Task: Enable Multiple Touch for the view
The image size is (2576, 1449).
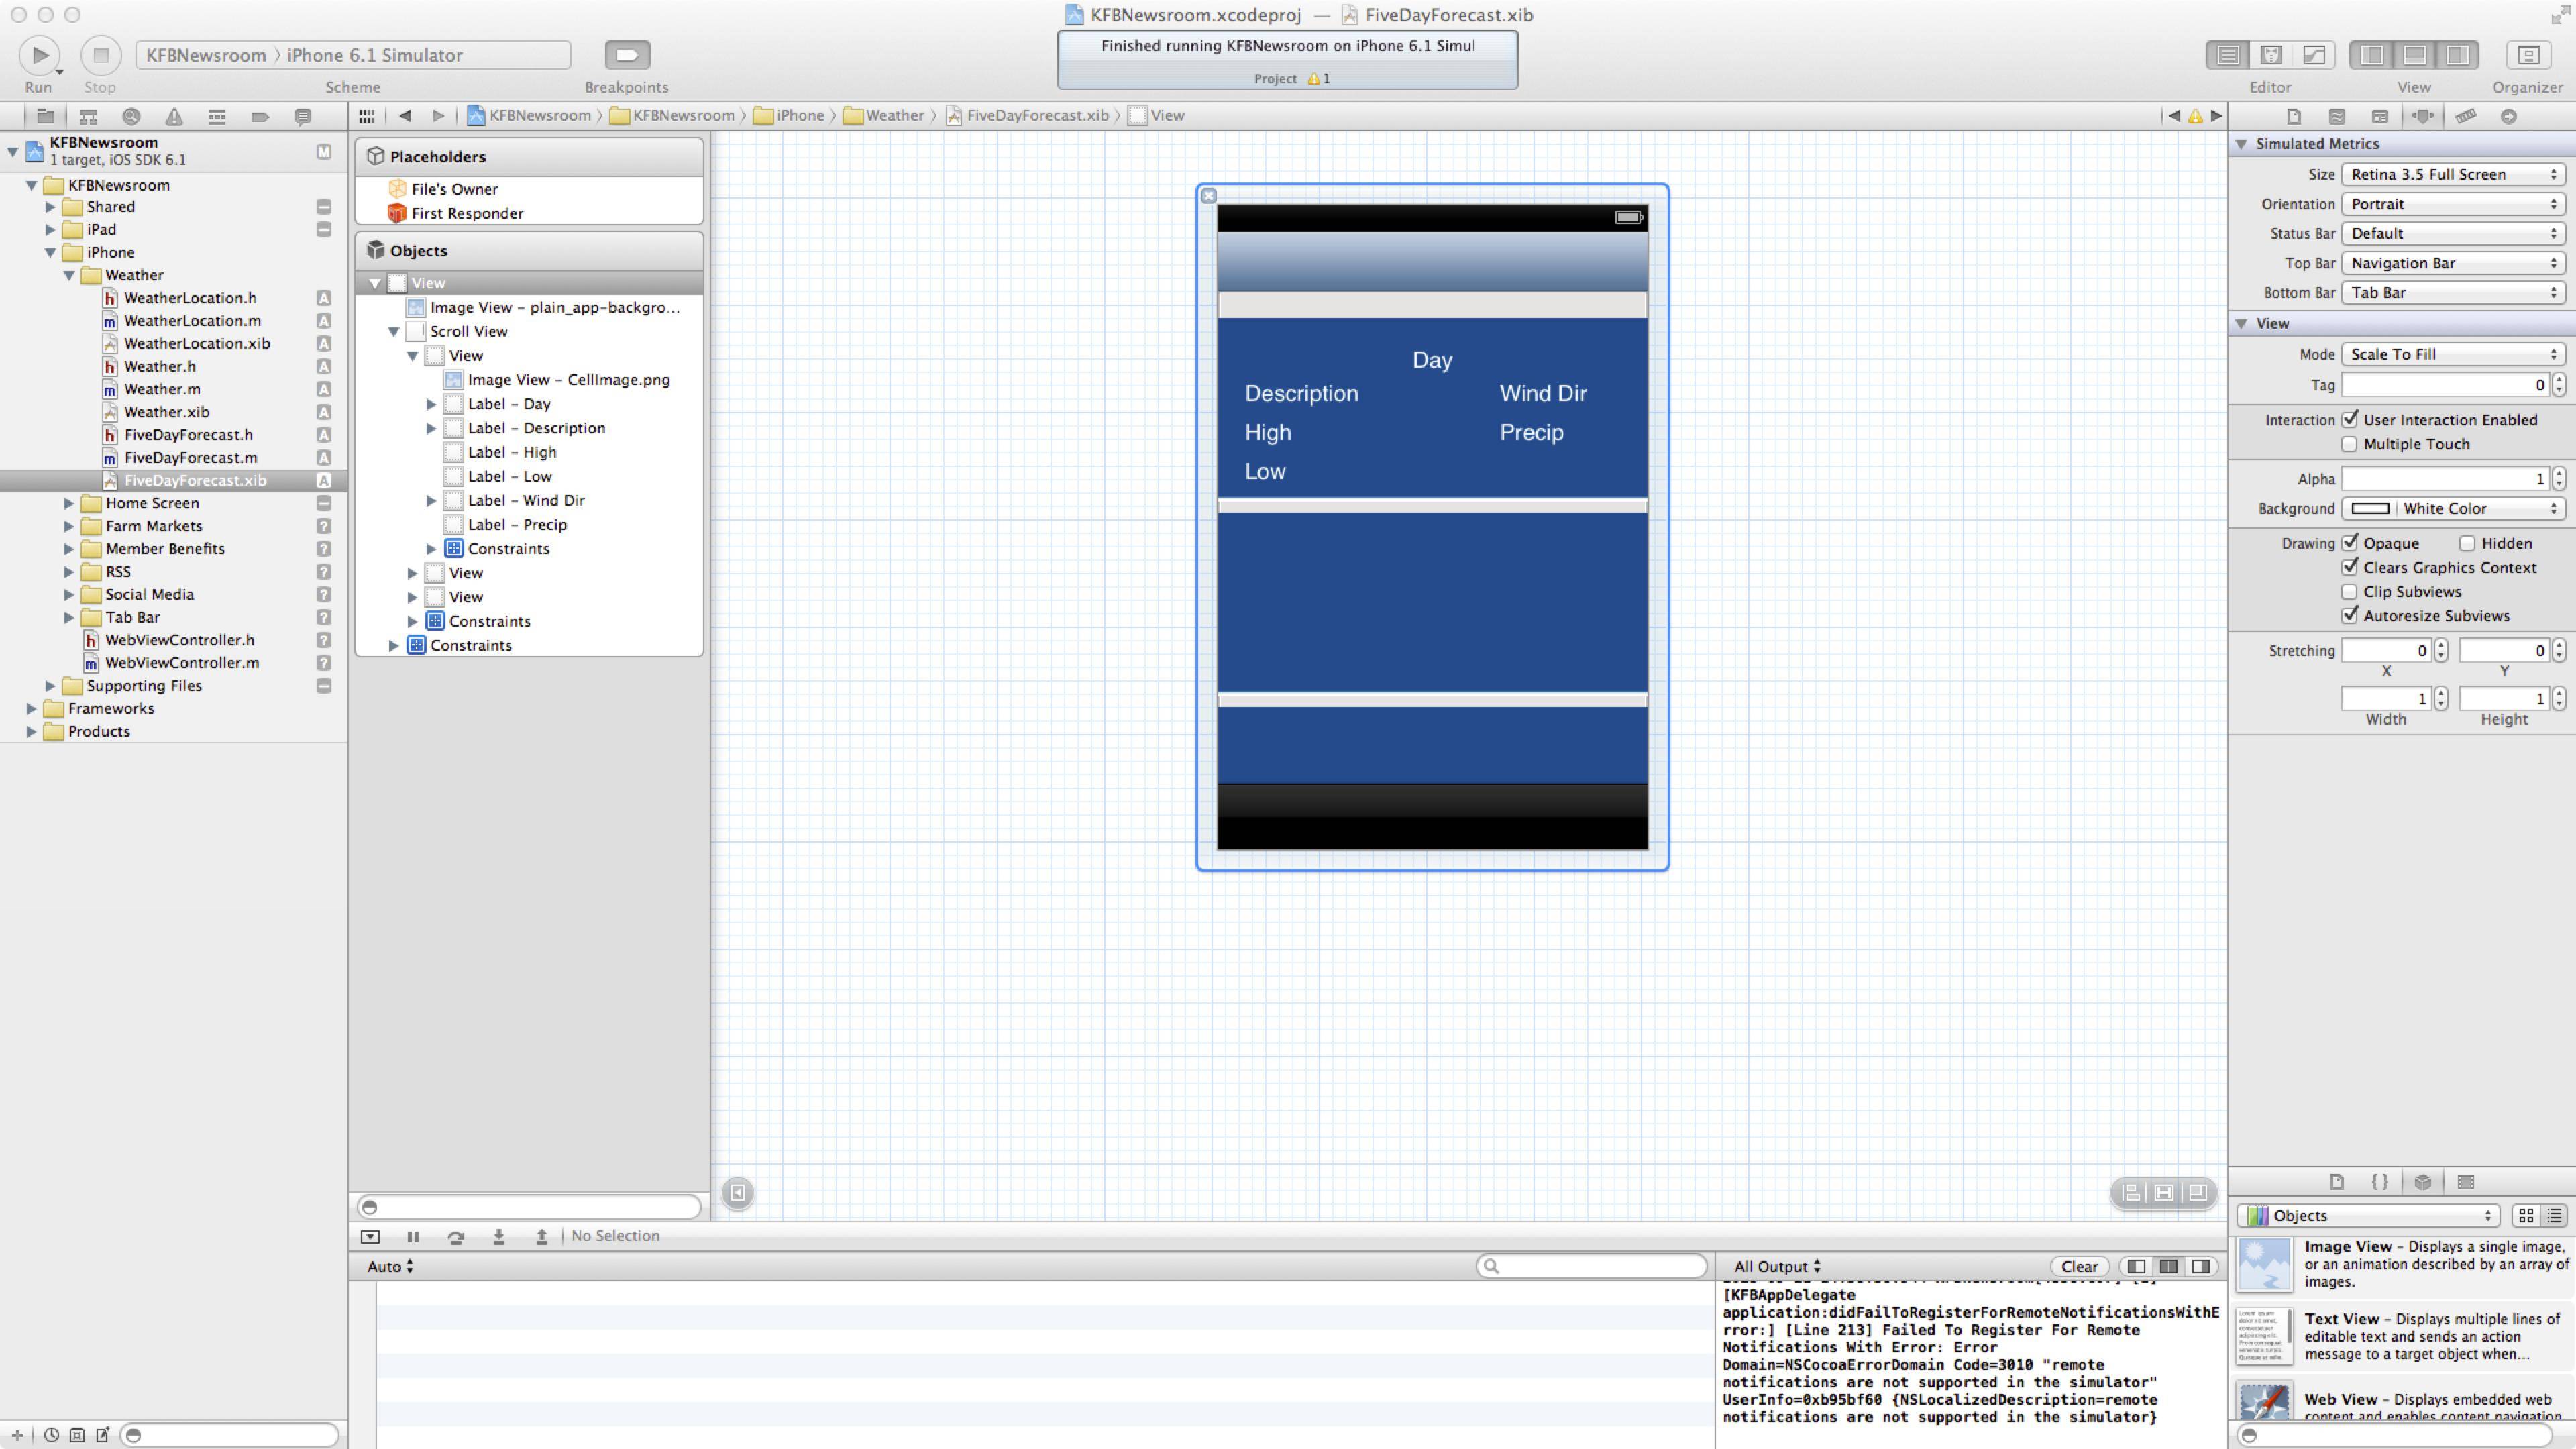Action: [2350, 444]
